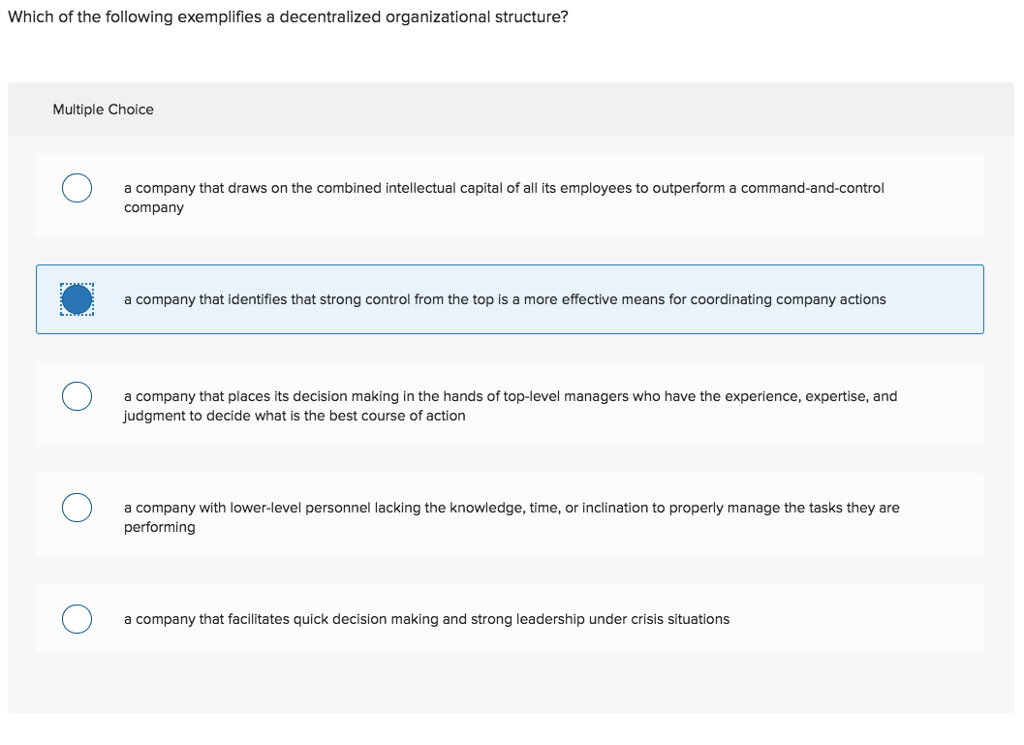
Task: Select the 'quick decision making' answer radio button
Action: 76,619
